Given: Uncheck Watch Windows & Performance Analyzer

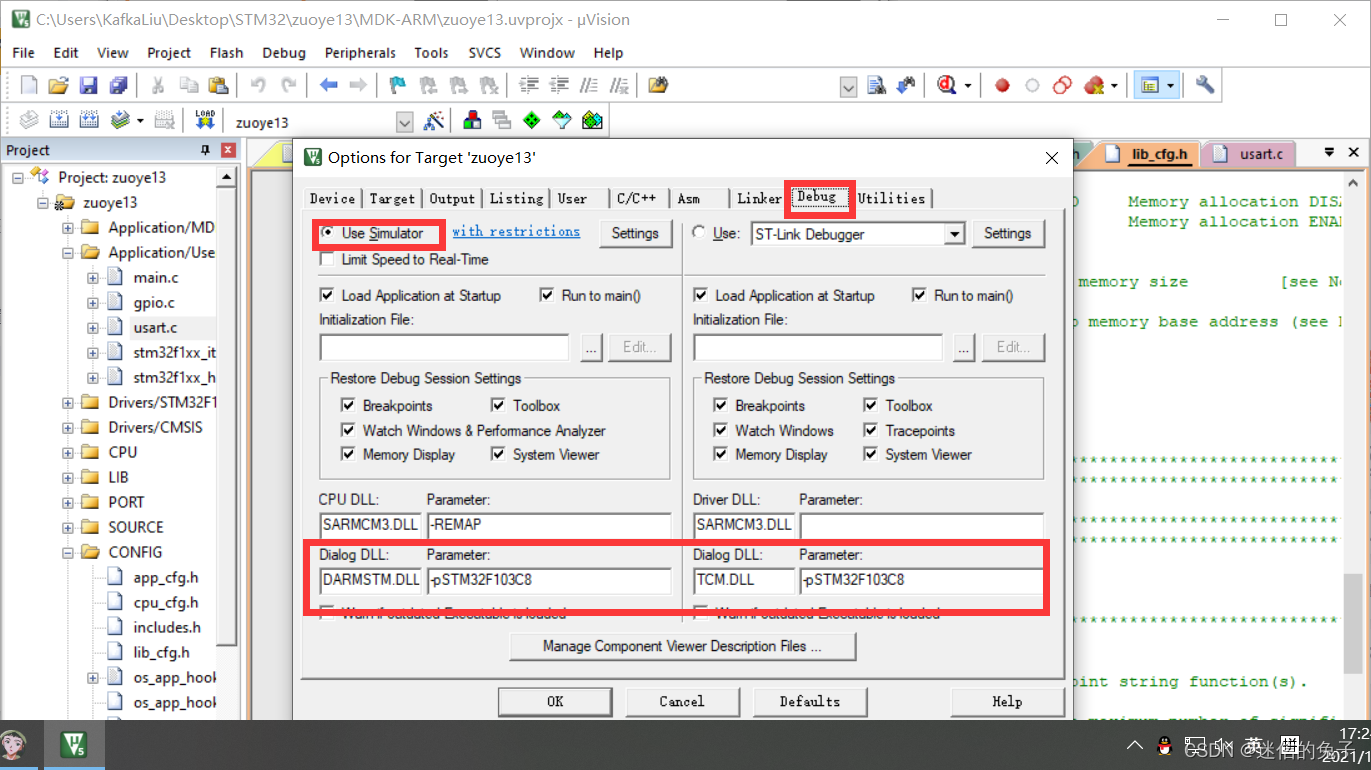Looking at the screenshot, I should pyautogui.click(x=348, y=430).
